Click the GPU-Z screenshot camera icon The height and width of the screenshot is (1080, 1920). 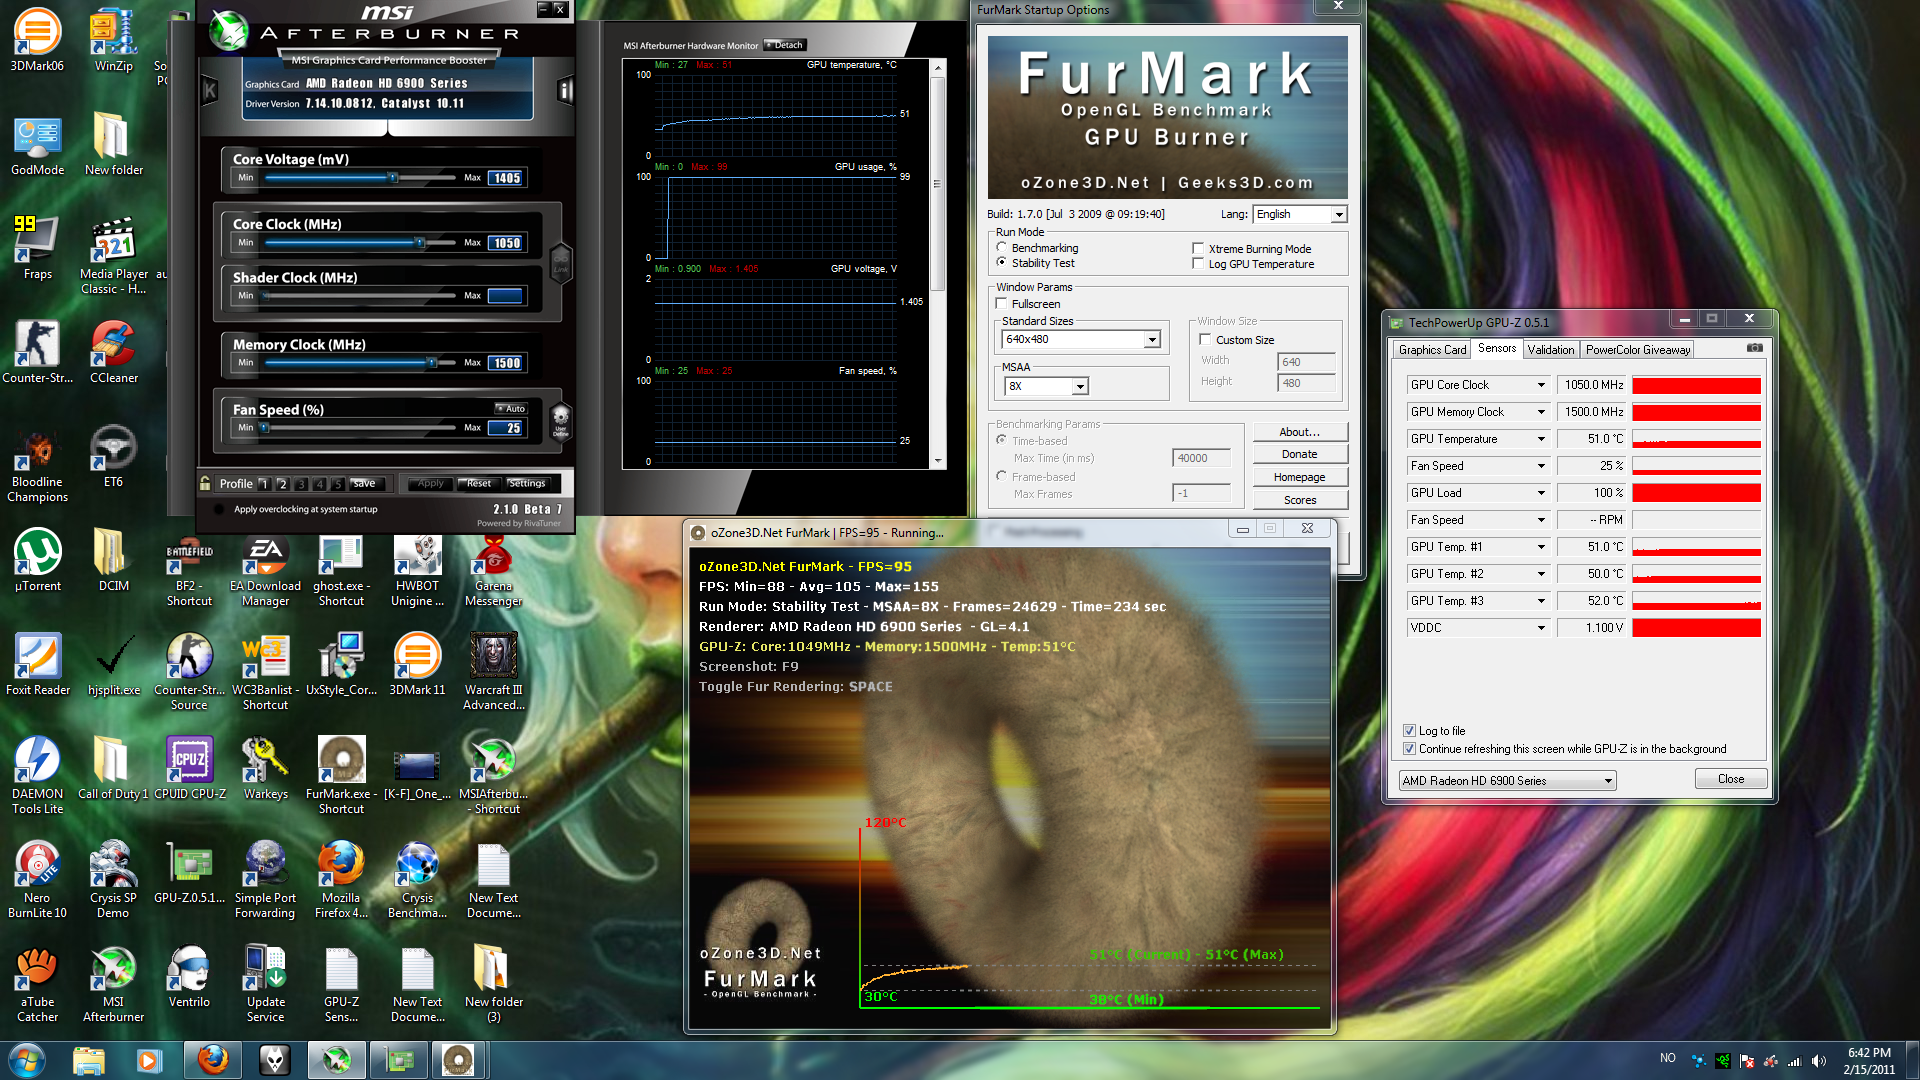(1754, 348)
